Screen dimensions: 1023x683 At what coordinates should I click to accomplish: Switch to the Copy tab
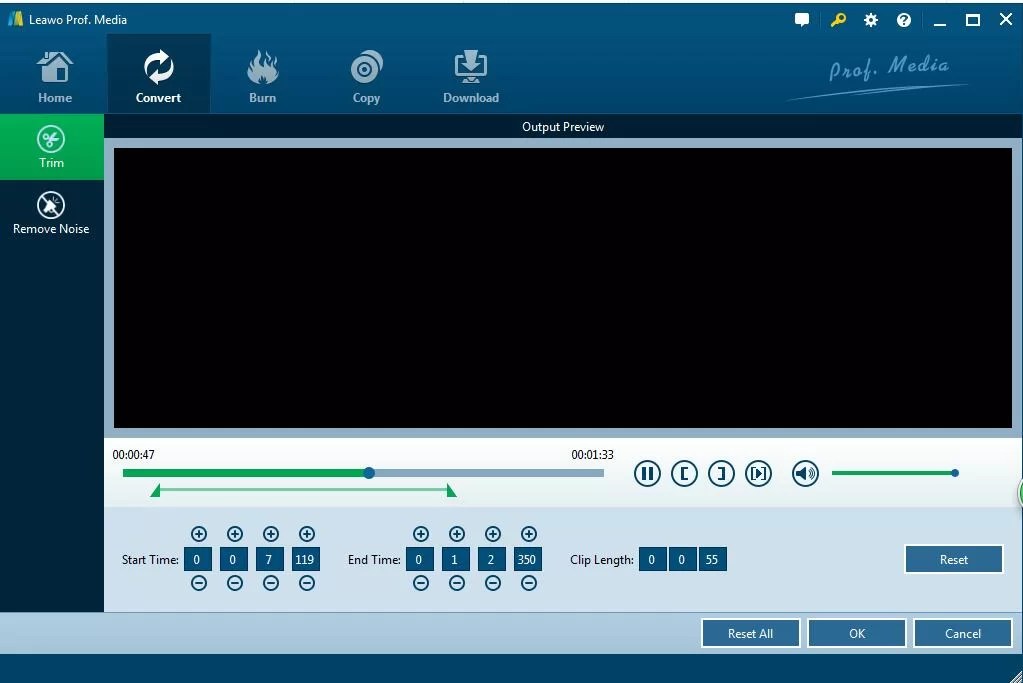coord(366,73)
